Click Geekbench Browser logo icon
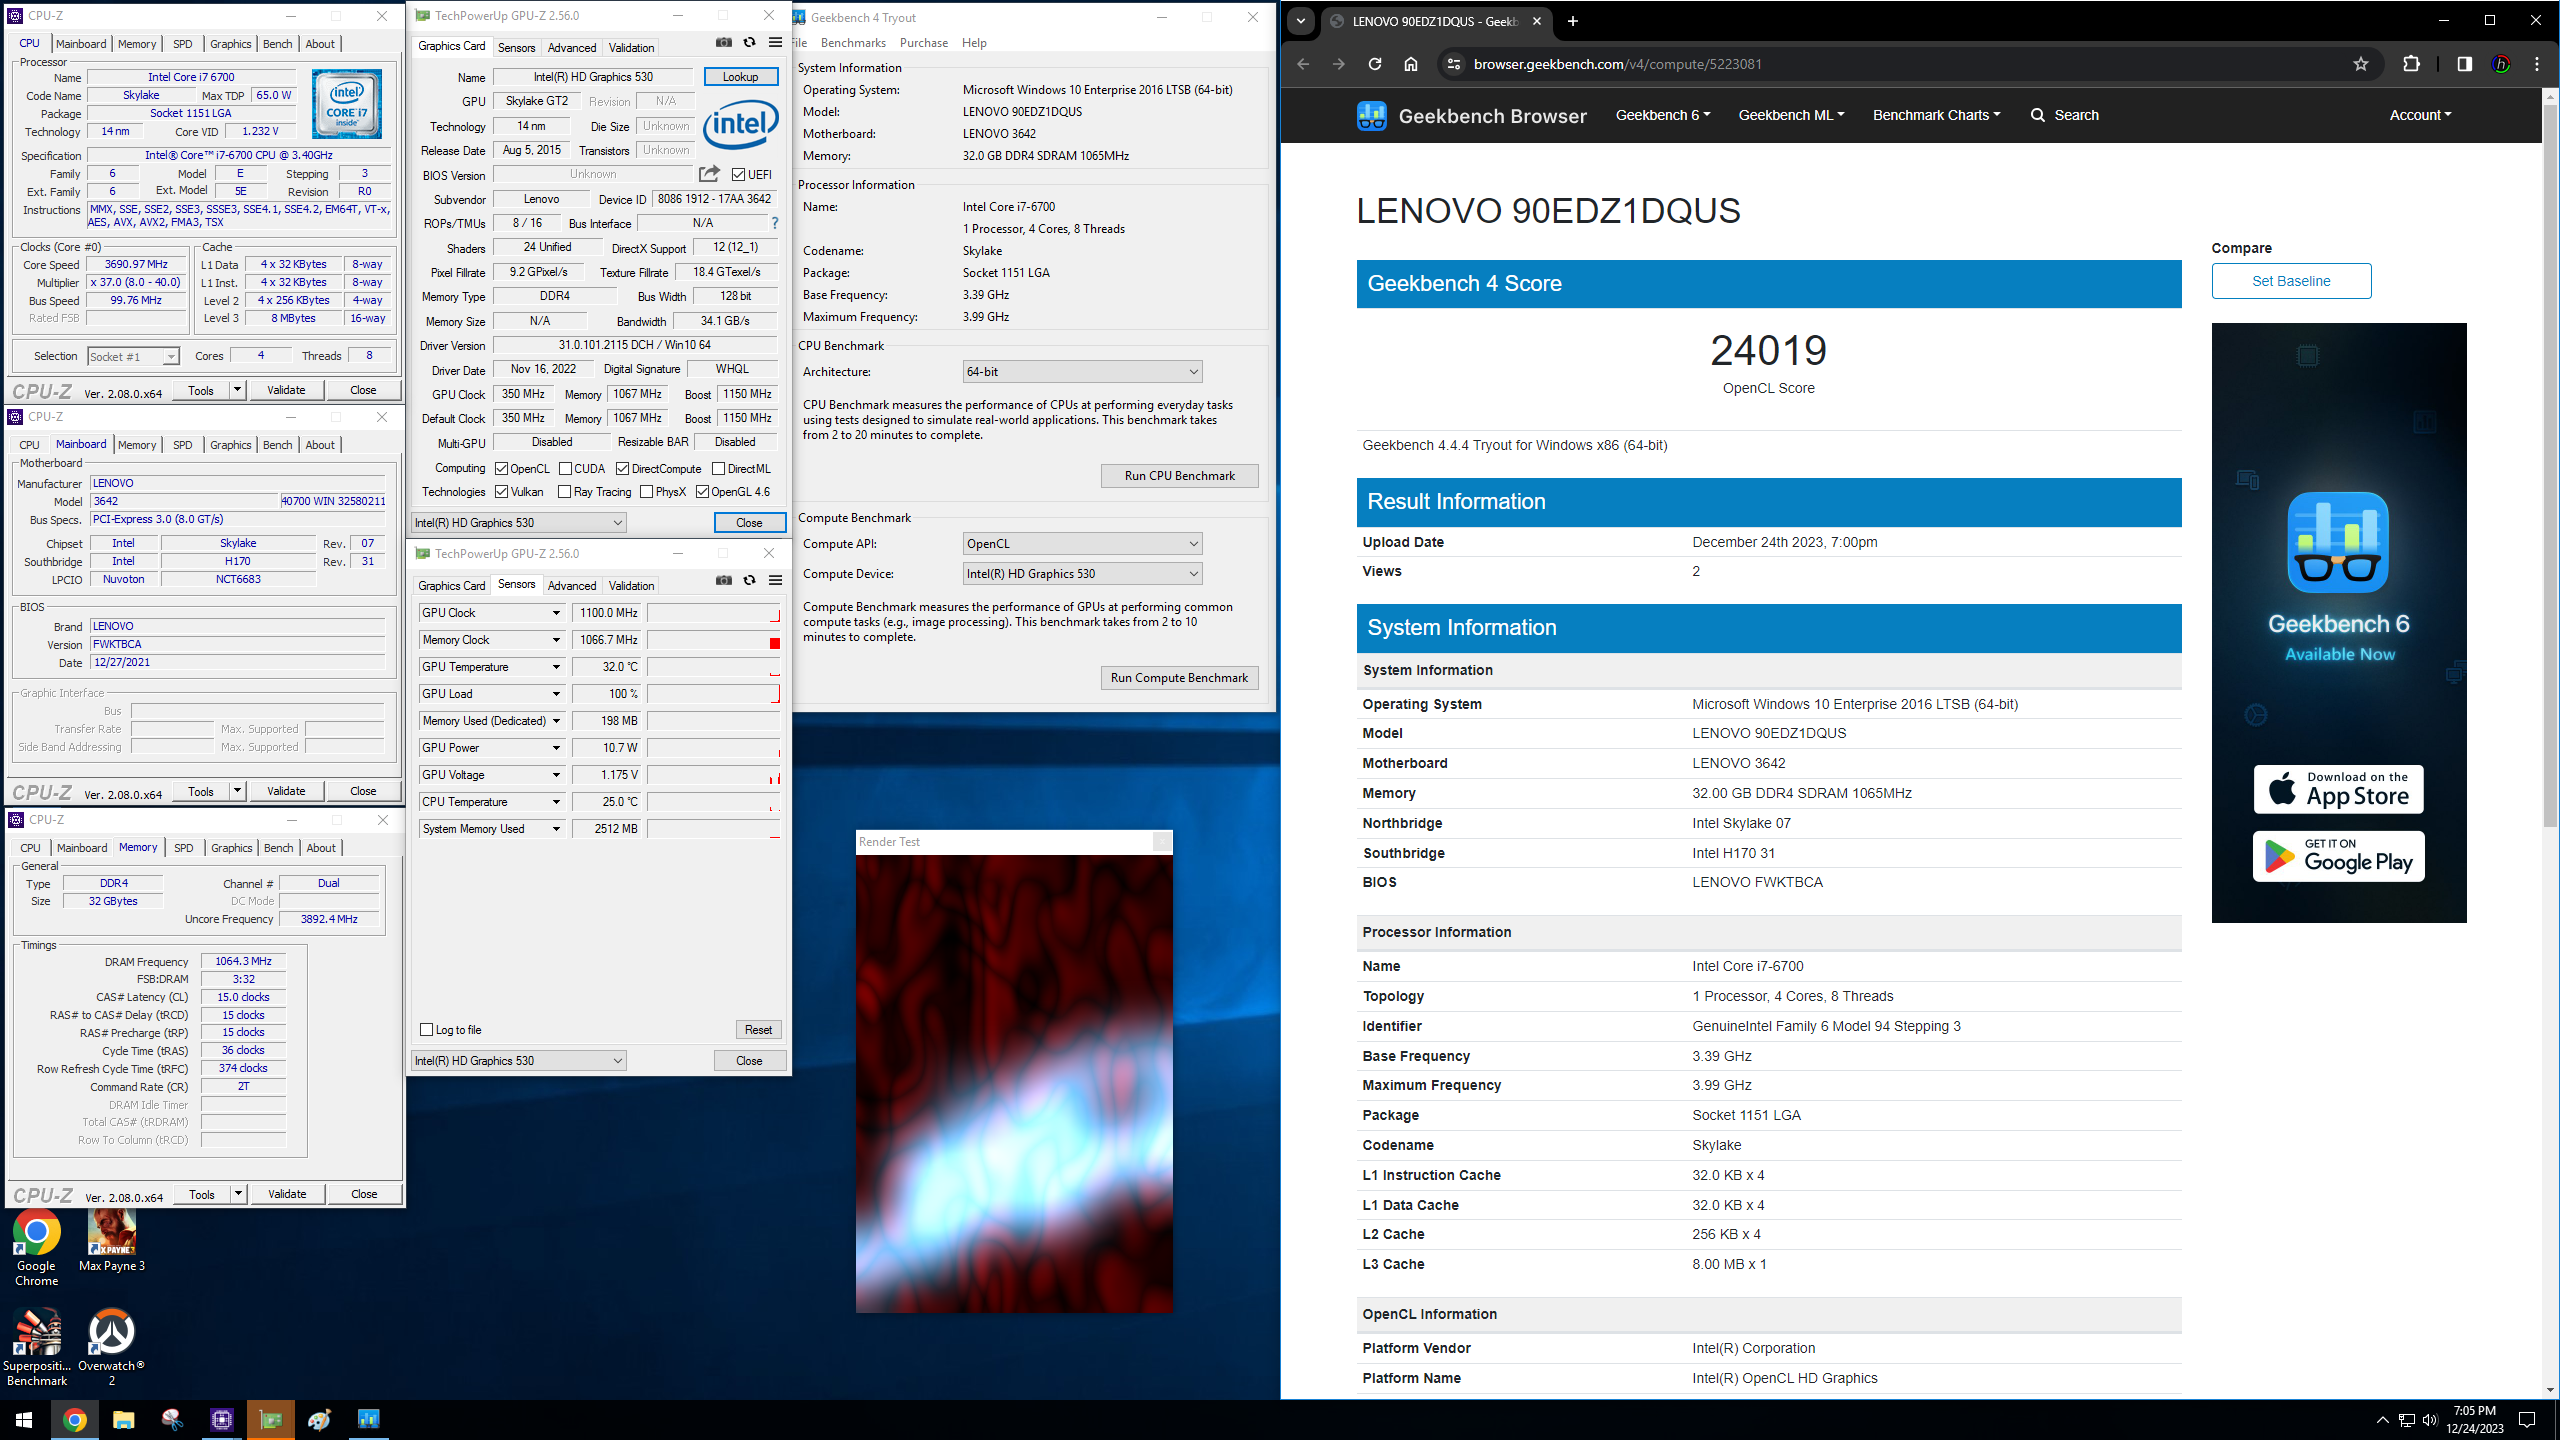 coord(1372,116)
